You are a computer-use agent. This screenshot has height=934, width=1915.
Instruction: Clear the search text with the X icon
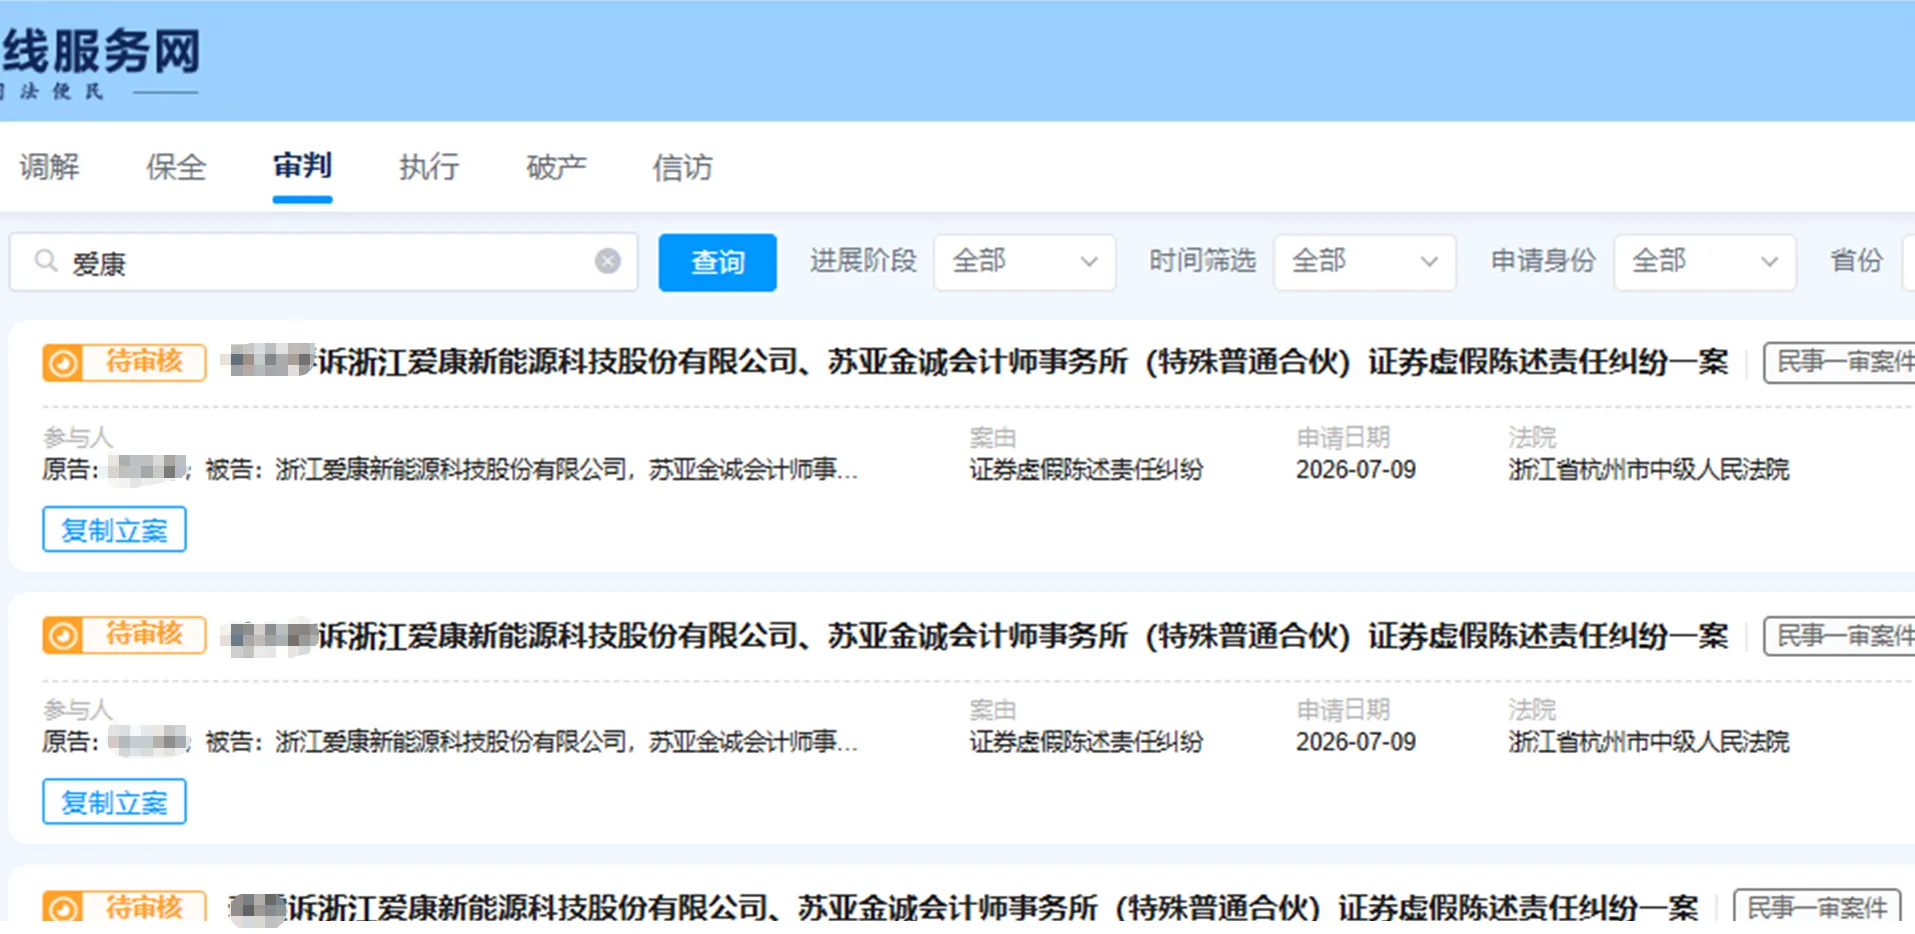click(608, 262)
